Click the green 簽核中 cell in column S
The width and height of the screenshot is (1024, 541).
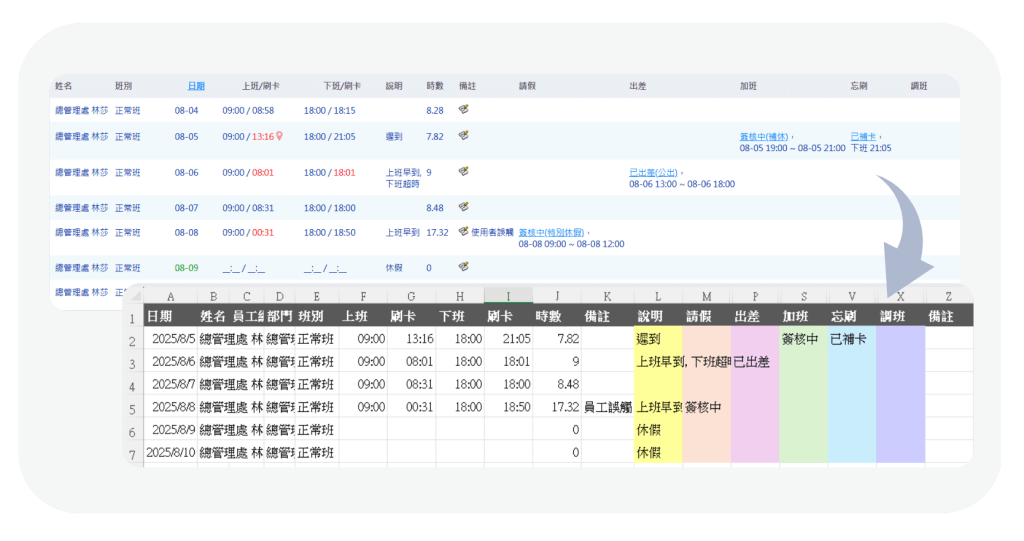click(x=803, y=339)
